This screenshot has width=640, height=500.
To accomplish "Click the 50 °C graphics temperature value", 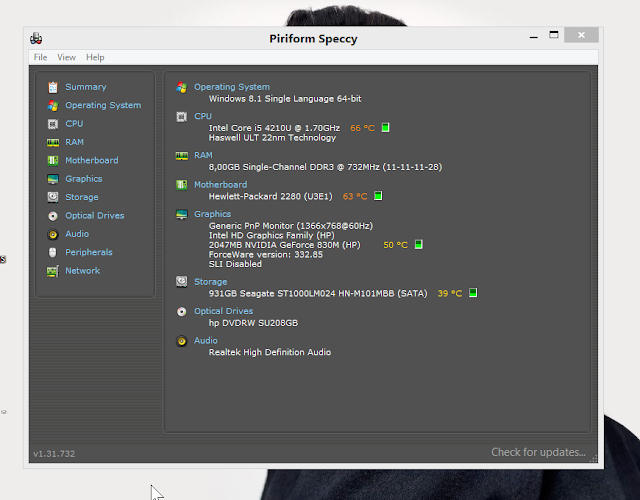I will [395, 245].
